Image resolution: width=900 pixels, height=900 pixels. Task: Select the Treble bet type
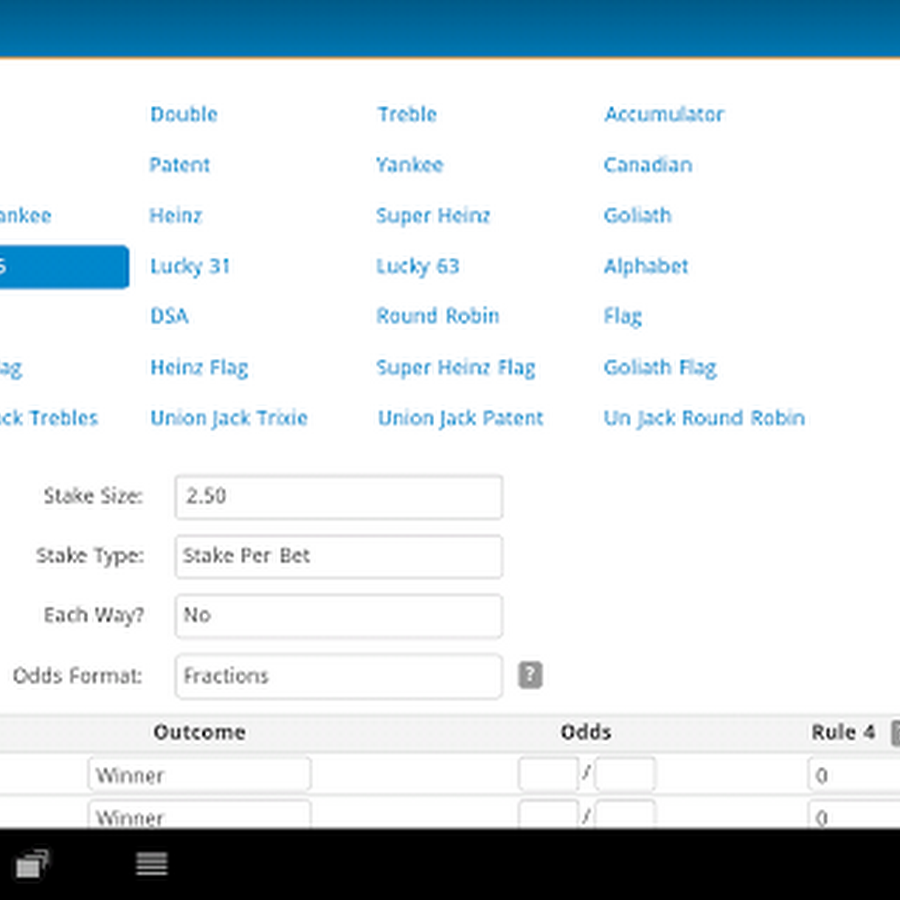coord(407,114)
